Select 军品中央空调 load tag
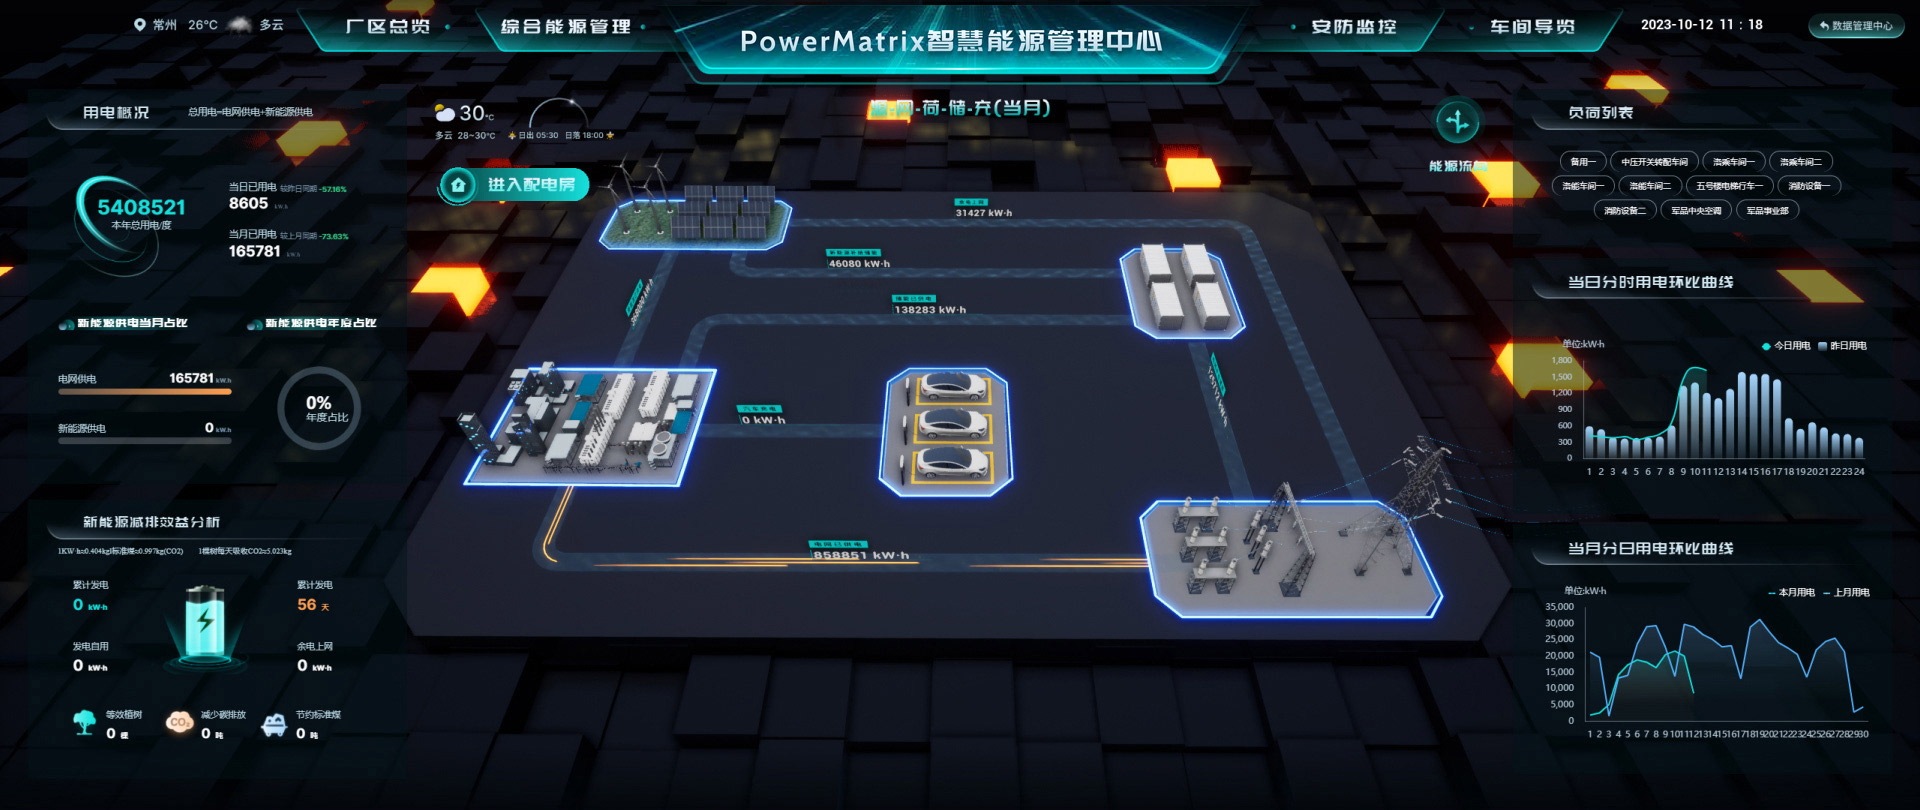This screenshot has height=810, width=1920. pos(1697,211)
